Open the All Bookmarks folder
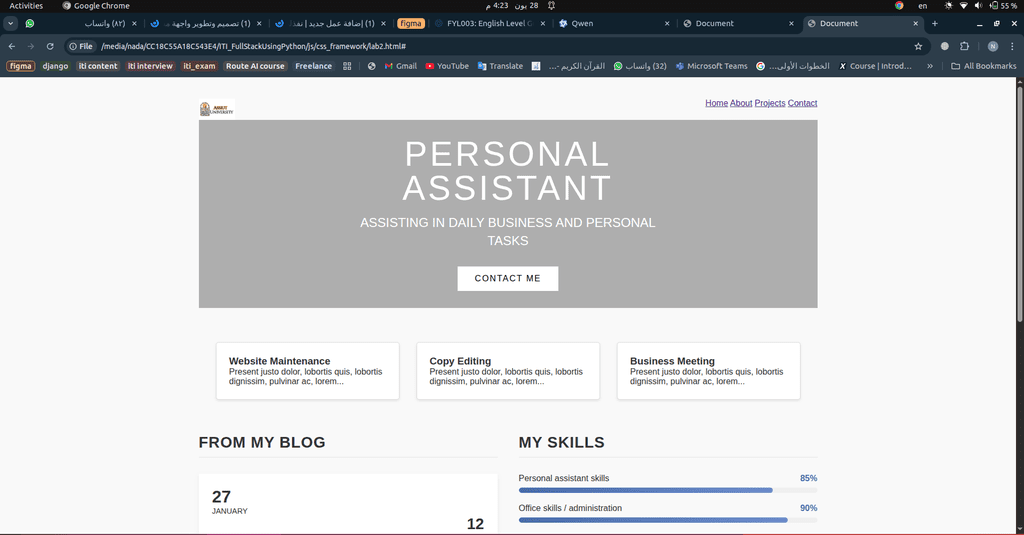This screenshot has height=535, width=1024. tap(984, 66)
